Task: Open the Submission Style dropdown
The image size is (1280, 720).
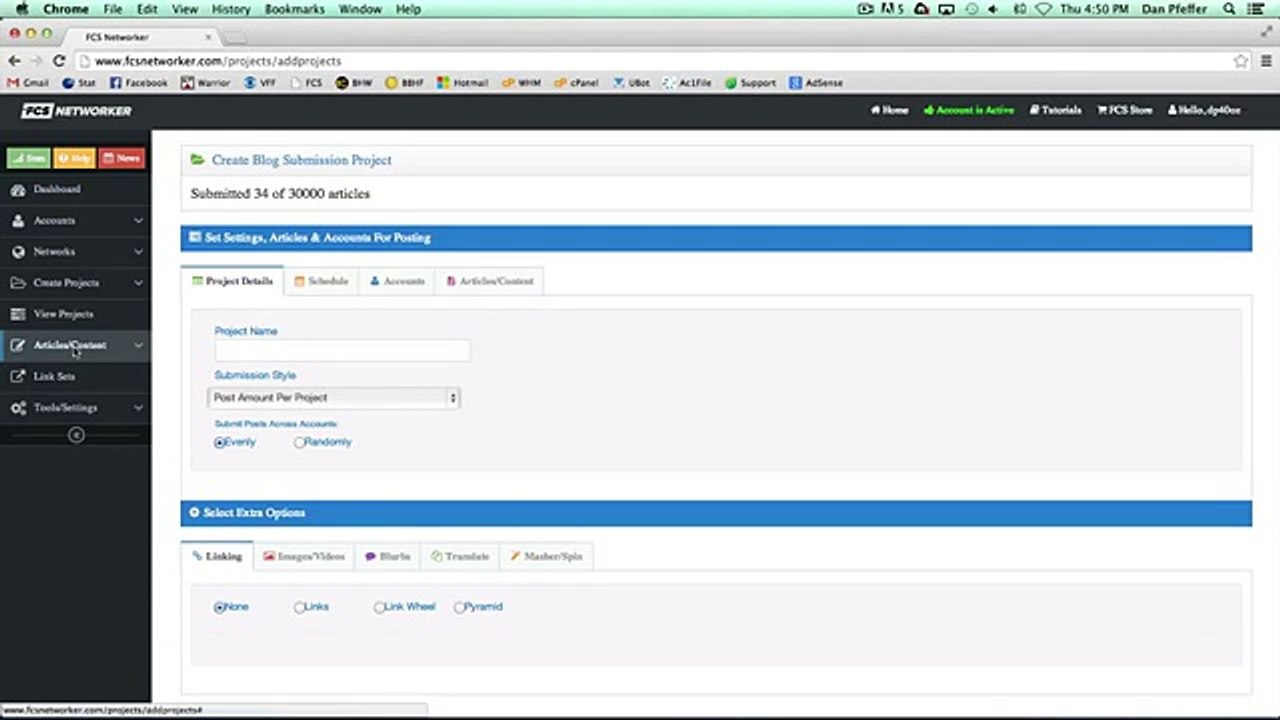Action: [334, 398]
